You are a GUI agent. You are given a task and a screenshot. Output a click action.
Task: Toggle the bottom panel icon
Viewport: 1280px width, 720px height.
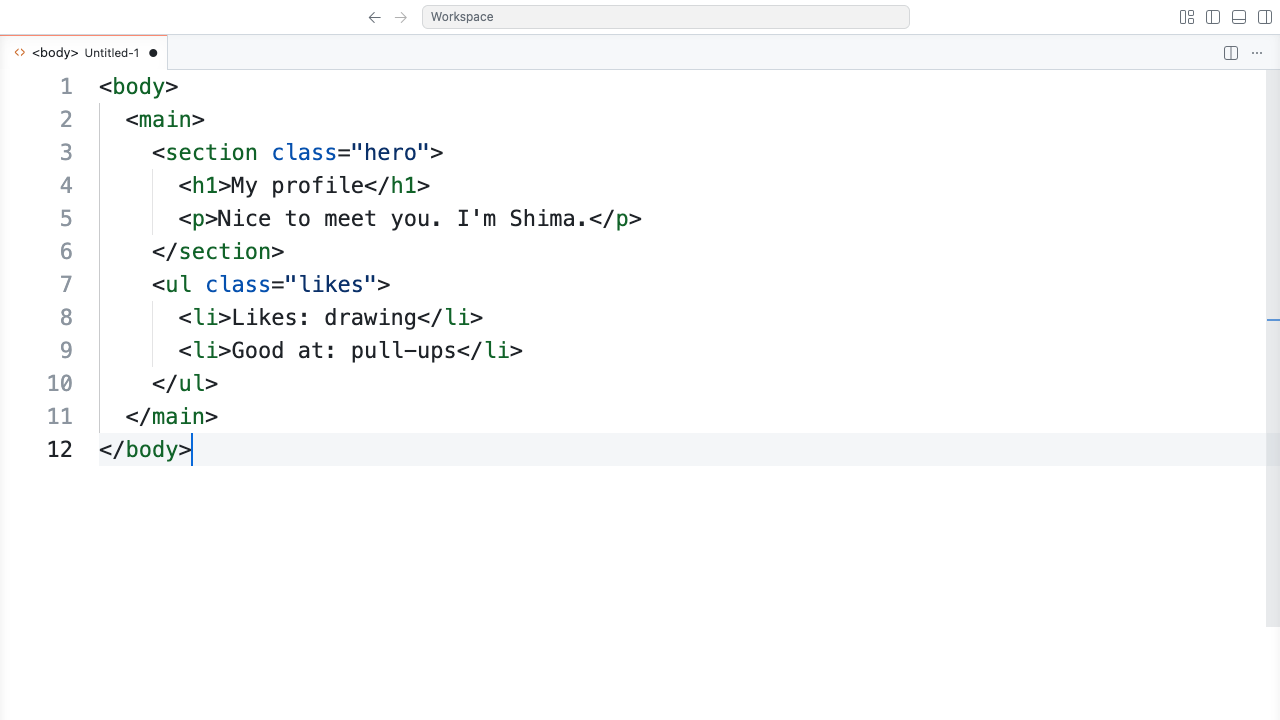point(1239,17)
